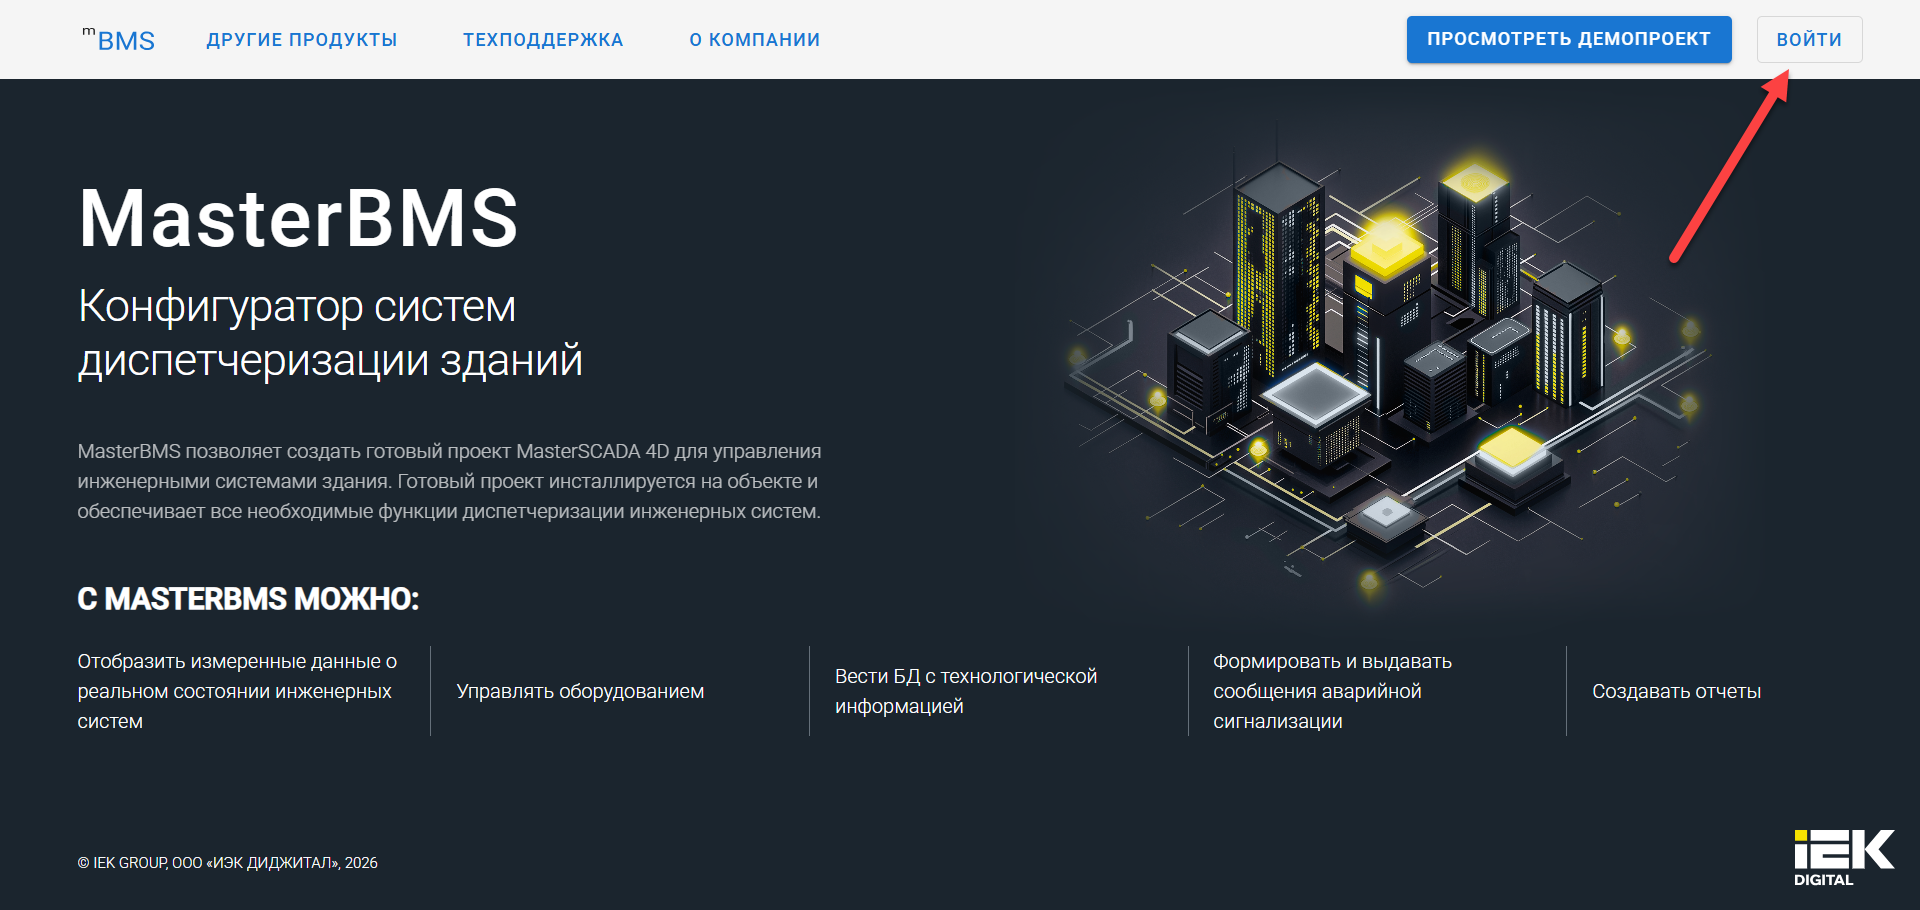Go to О КОМПАНИИ section

pos(755,40)
